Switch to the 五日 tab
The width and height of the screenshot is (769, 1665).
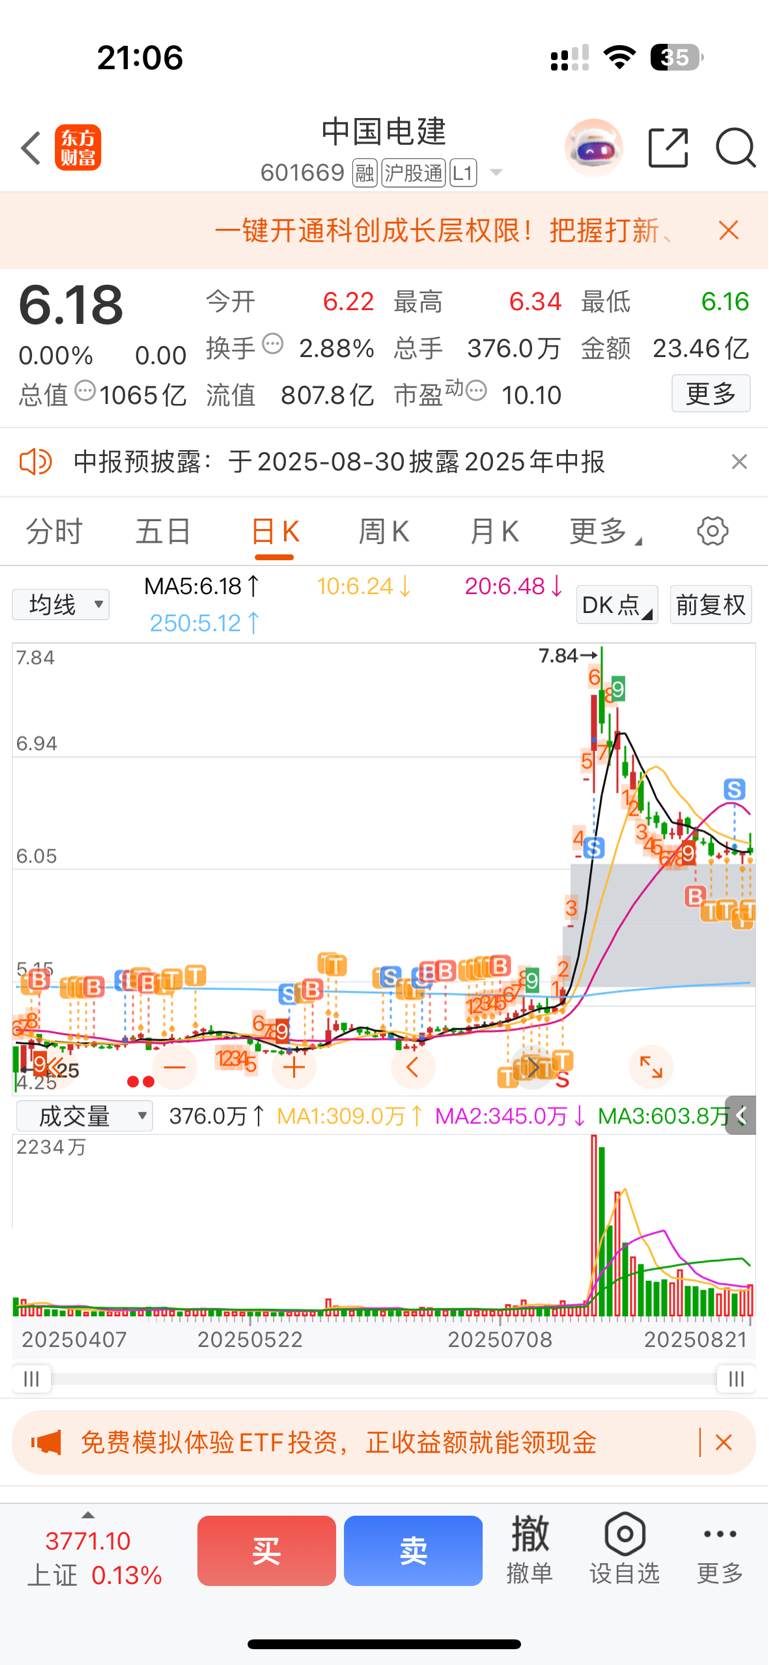point(163,531)
